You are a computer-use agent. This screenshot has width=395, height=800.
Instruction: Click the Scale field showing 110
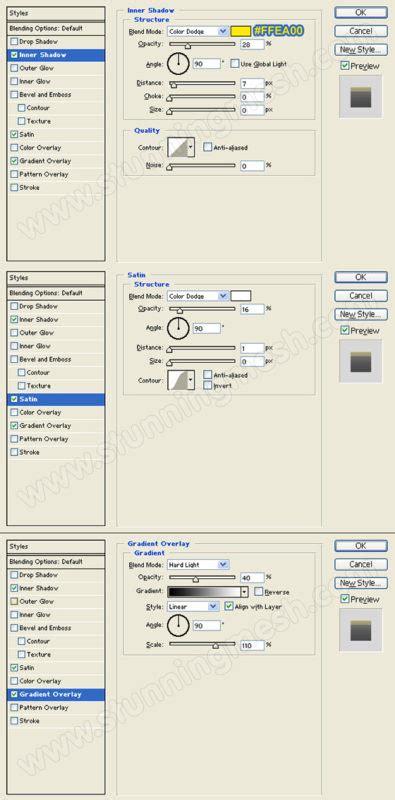click(252, 645)
